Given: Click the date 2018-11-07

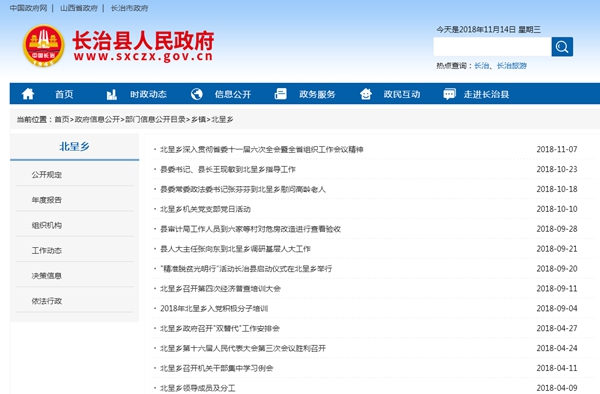Looking at the screenshot, I should click(557, 150).
